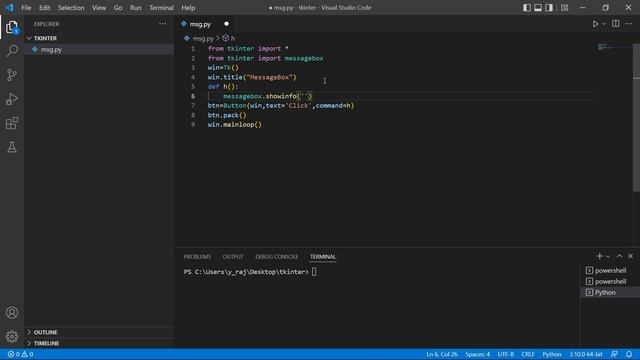Open the Go menu

coord(118,7)
